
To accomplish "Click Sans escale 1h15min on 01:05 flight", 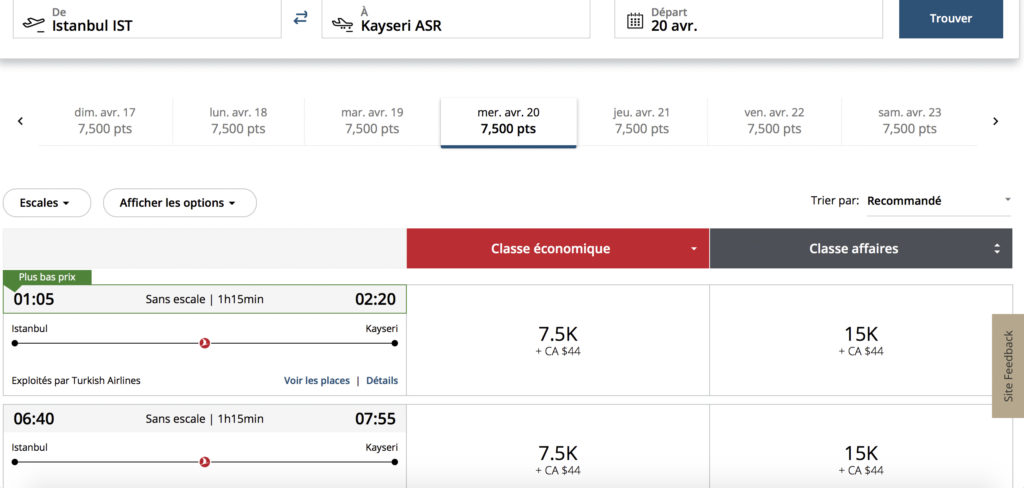I will 204,299.
